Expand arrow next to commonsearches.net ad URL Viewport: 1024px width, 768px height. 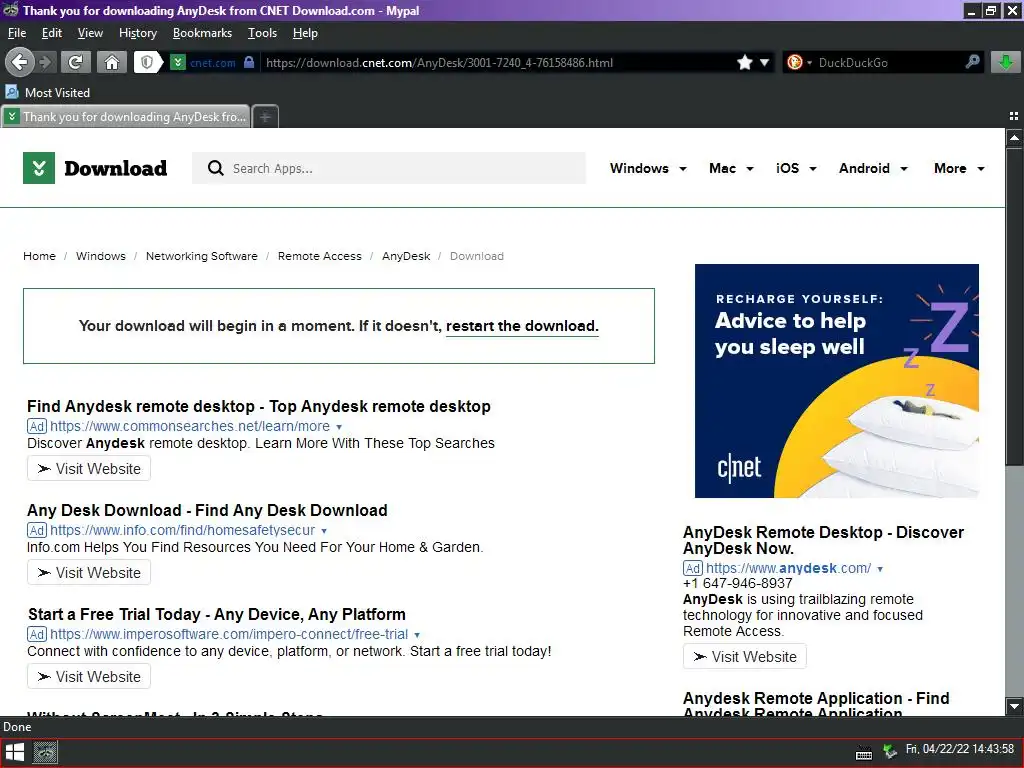(x=339, y=427)
